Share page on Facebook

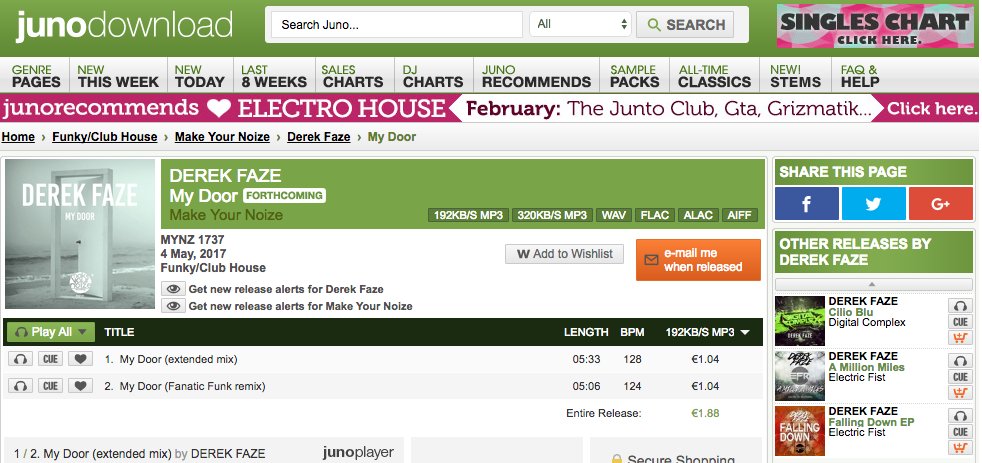[x=806, y=204]
